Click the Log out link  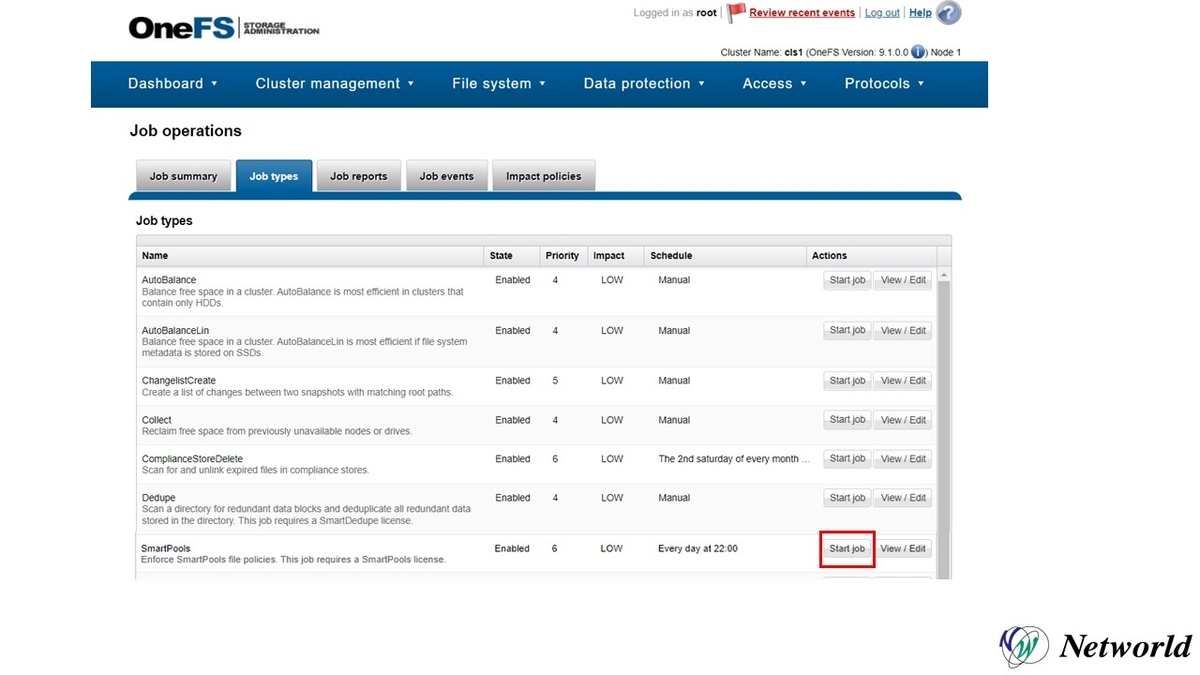(x=882, y=13)
